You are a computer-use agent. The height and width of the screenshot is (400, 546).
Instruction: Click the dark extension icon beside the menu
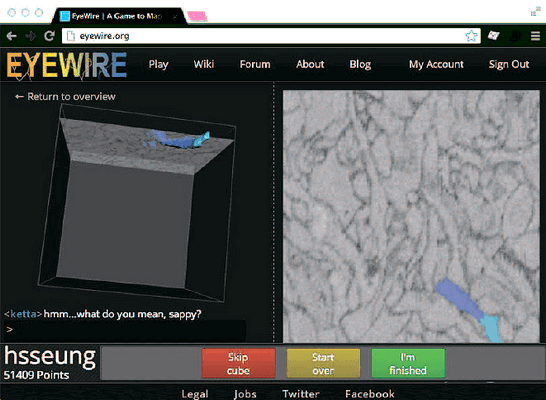click(x=515, y=36)
